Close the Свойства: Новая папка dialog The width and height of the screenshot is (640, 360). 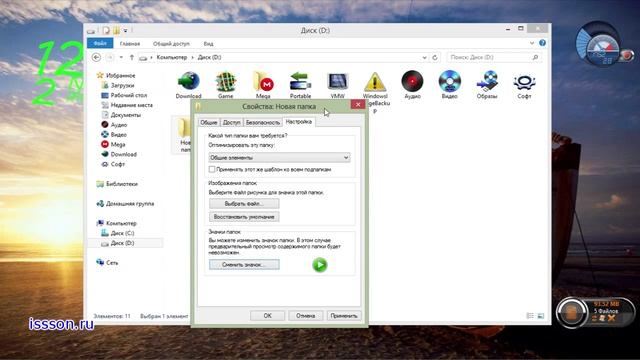(358, 104)
